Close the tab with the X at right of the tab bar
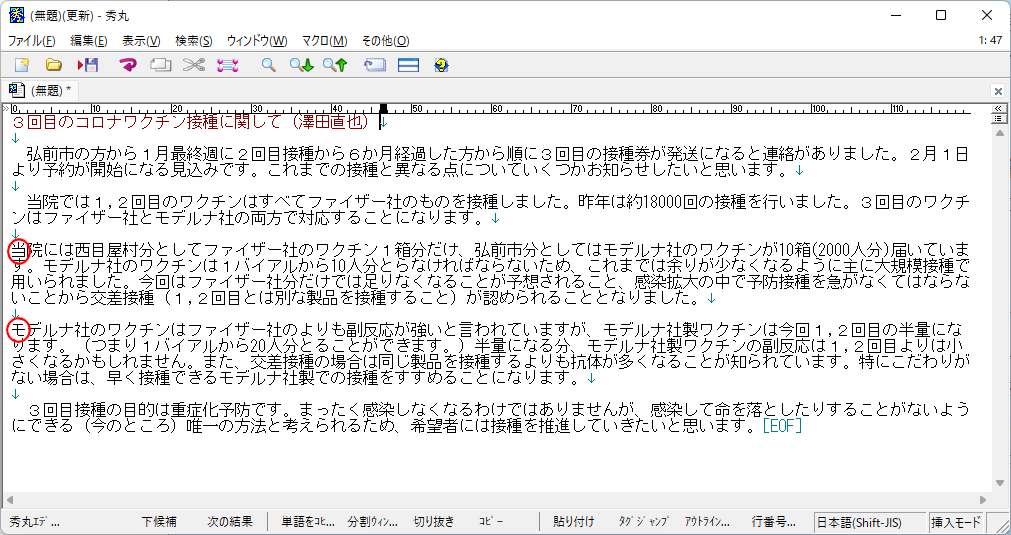 998,91
